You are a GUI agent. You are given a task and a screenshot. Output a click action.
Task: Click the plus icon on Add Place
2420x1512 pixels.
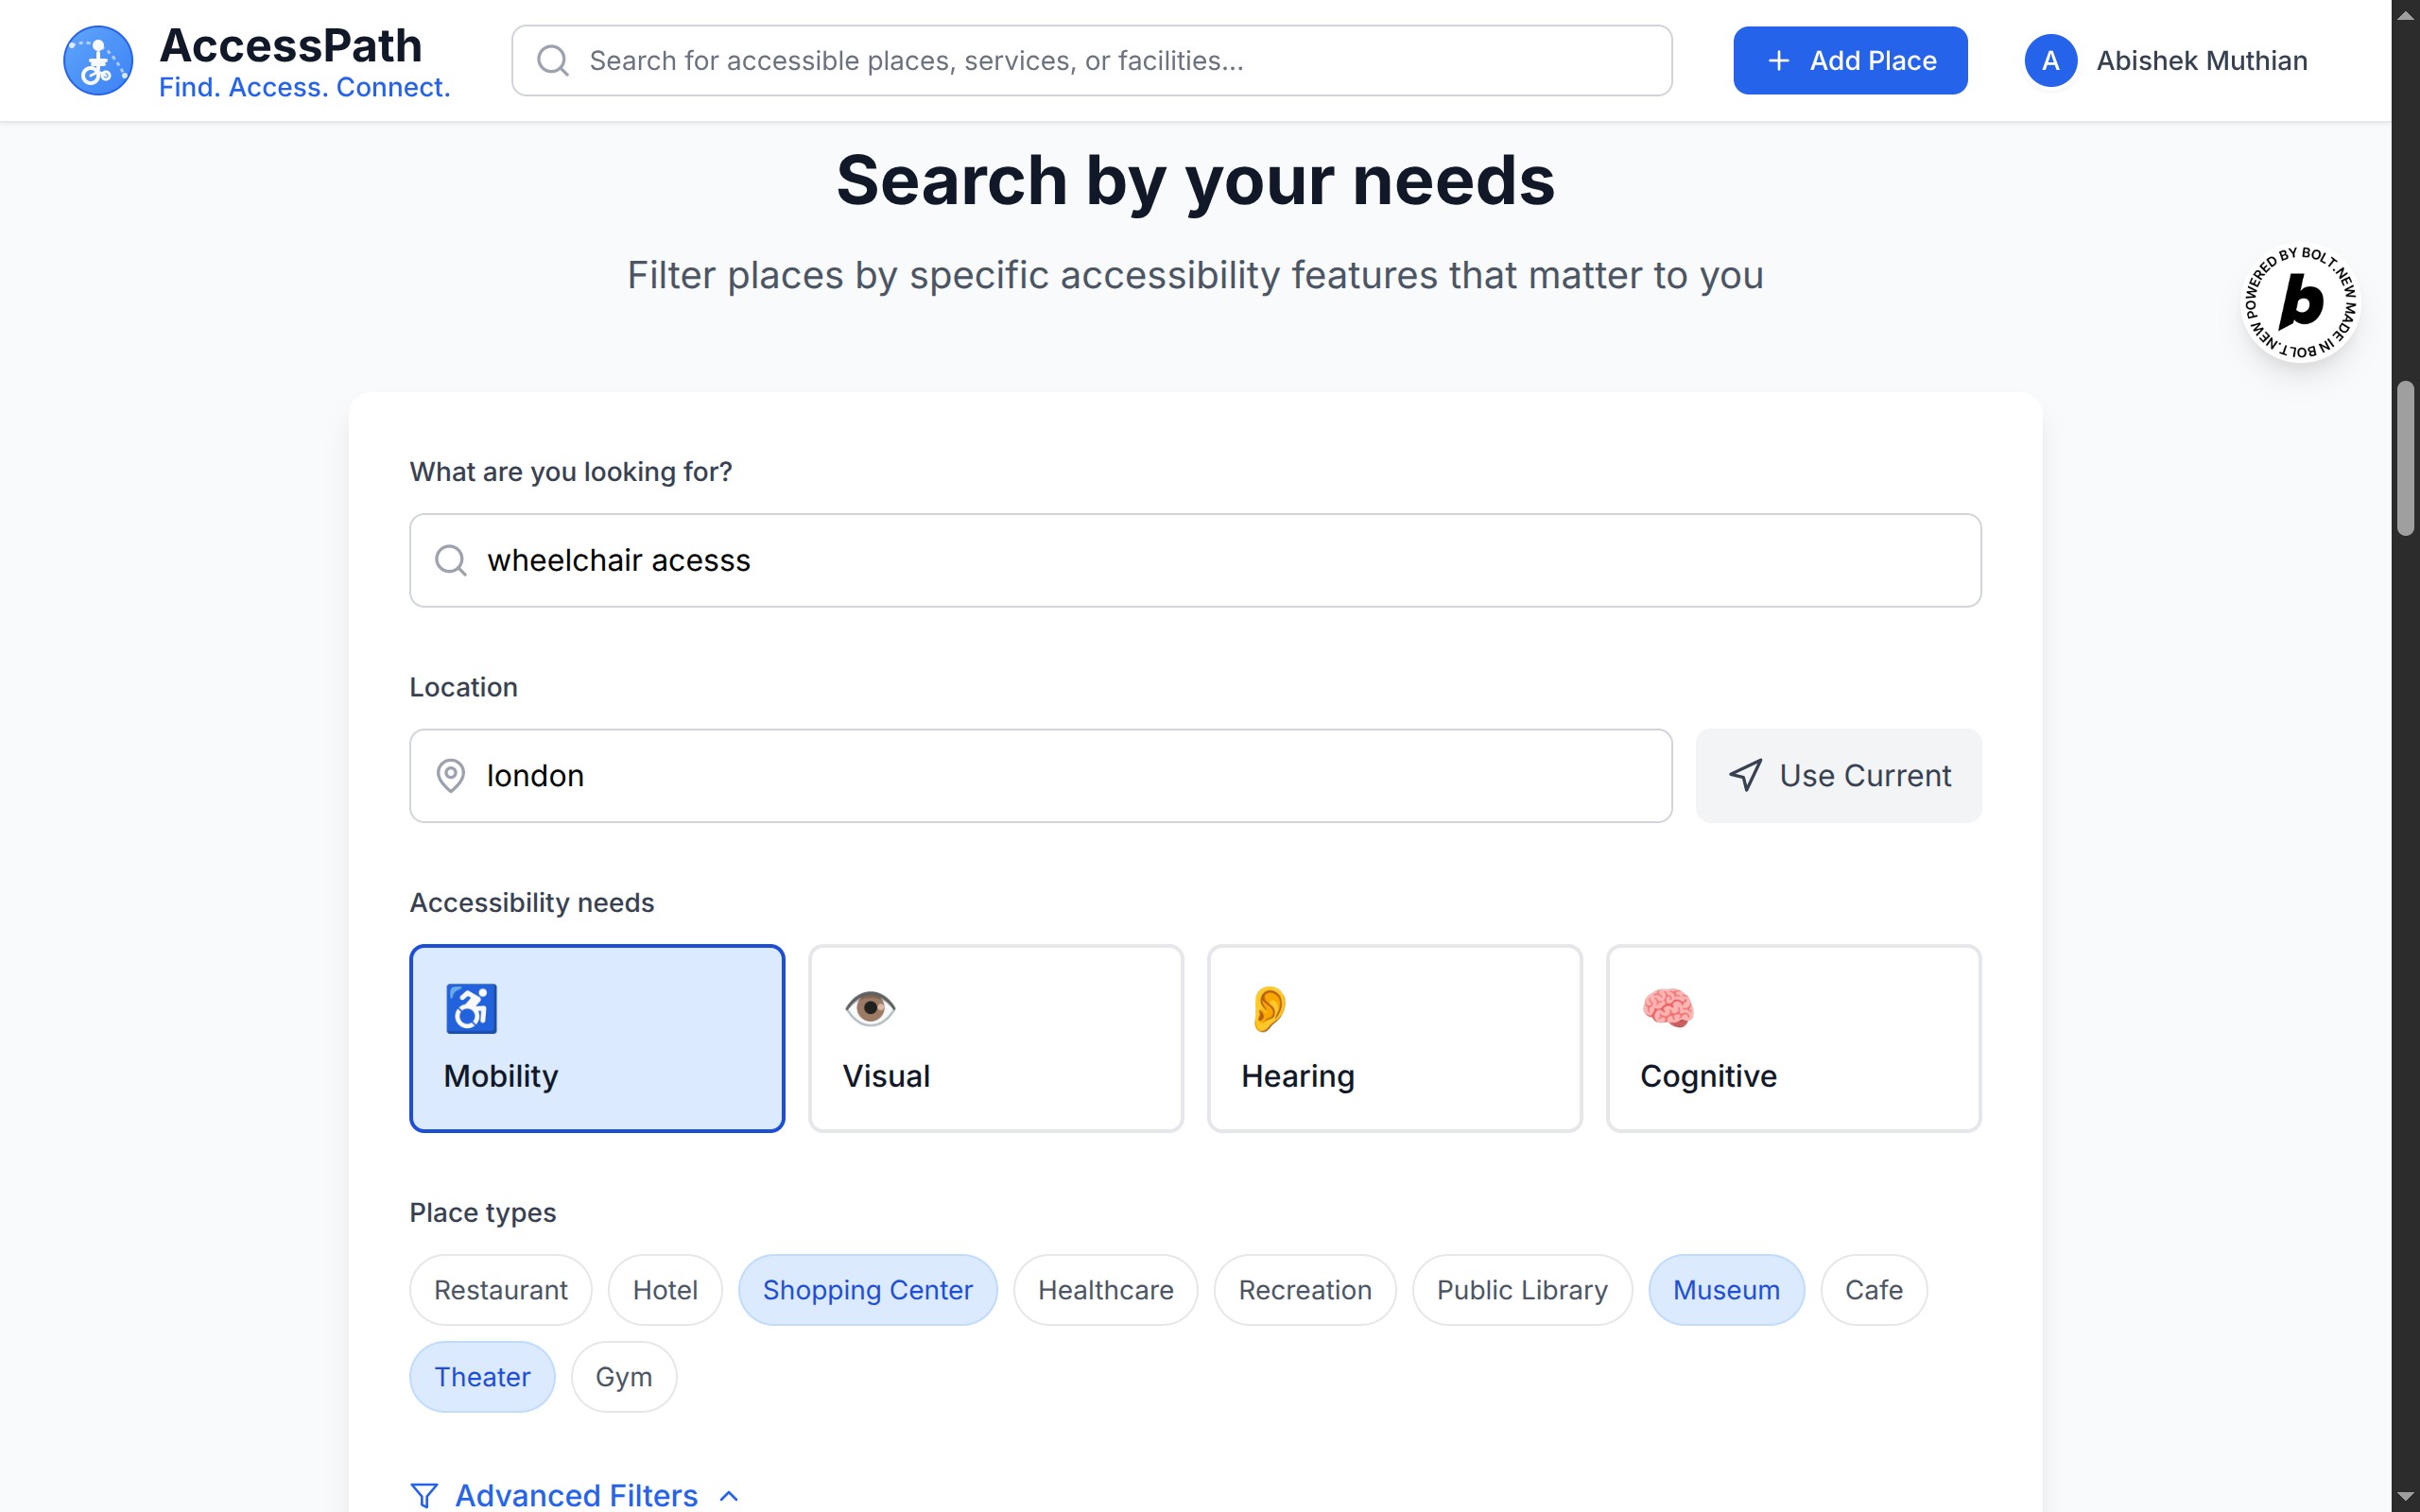click(1778, 61)
